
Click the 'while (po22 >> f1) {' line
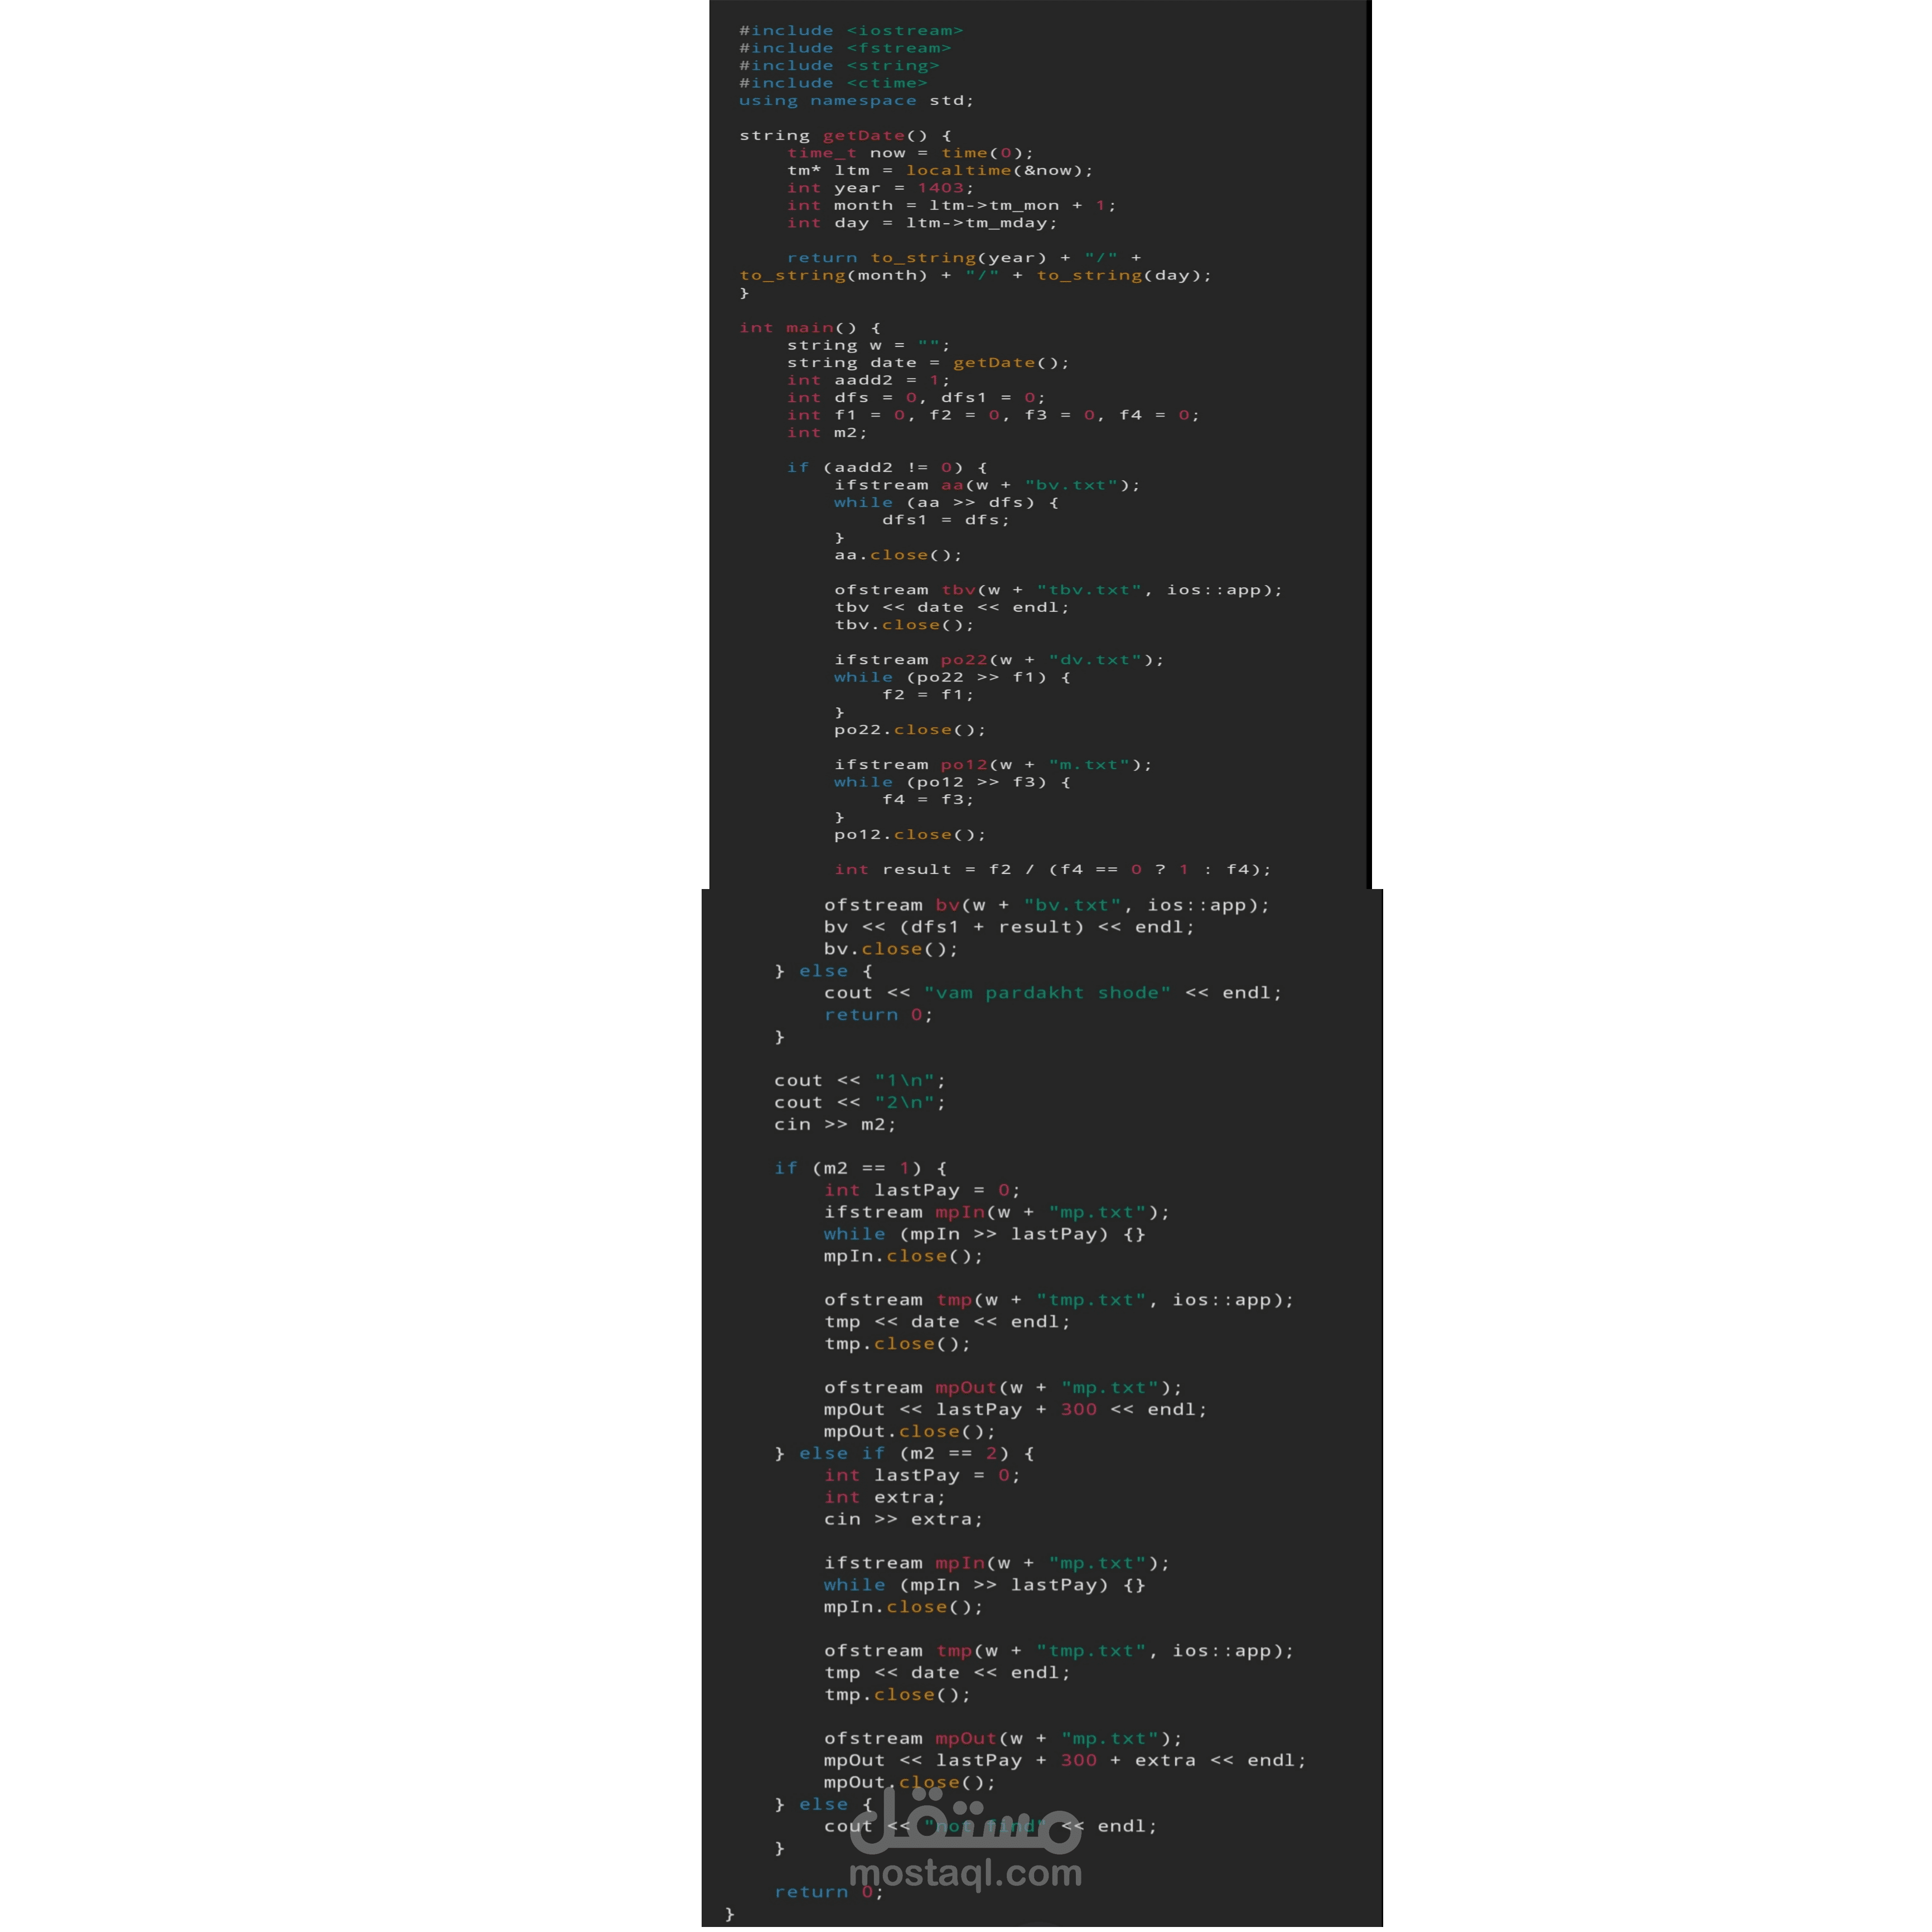pos(952,678)
